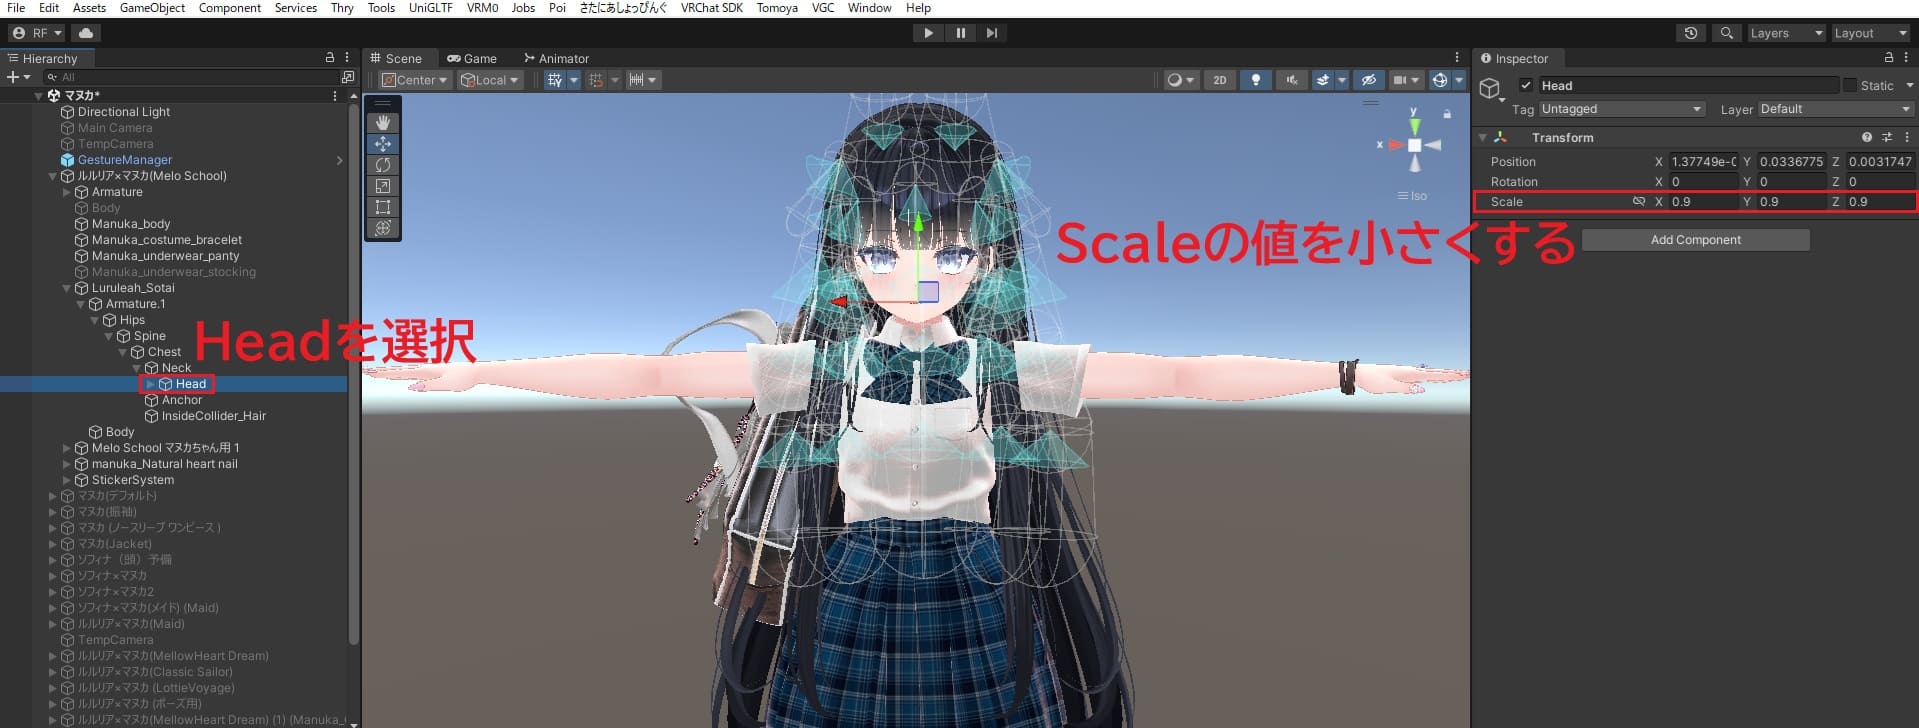The width and height of the screenshot is (1919, 728).
Task: Click the gizmo Y axis cone
Action: click(1414, 127)
